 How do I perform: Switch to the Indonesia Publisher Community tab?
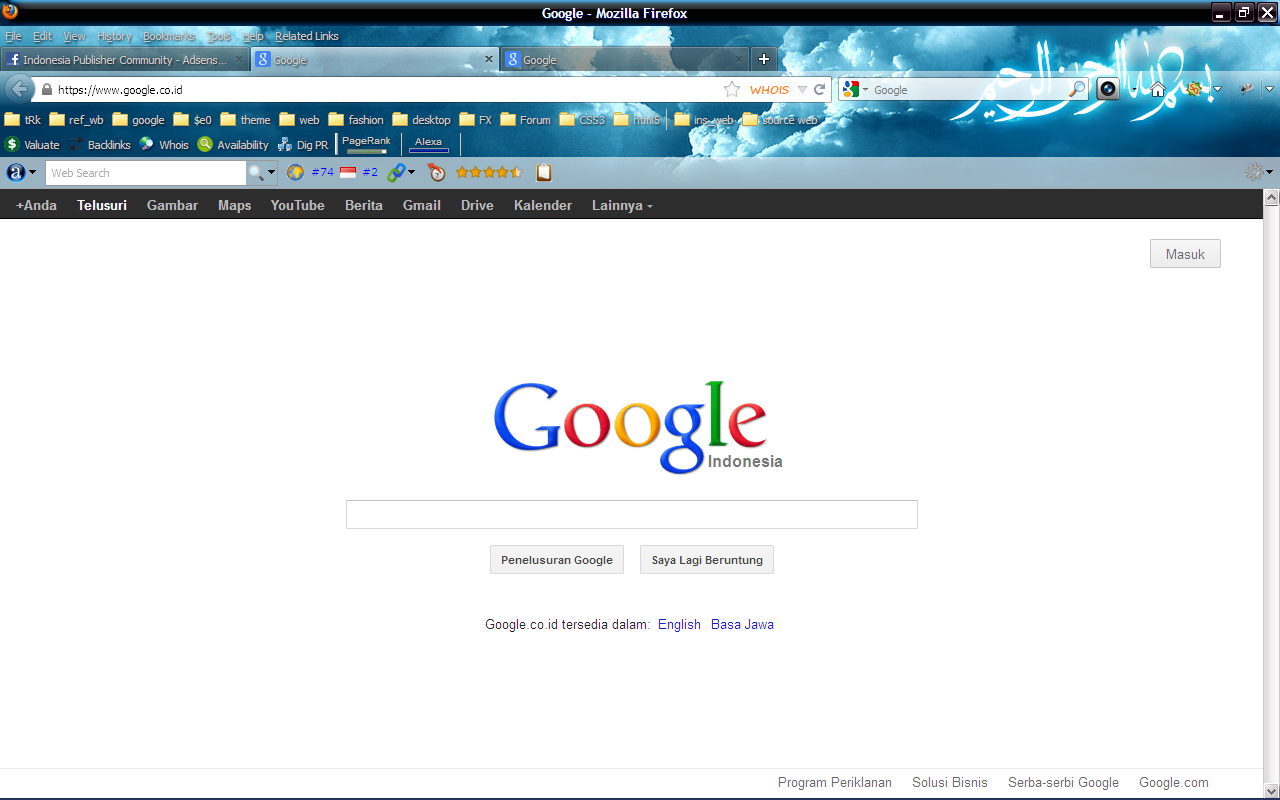[x=124, y=60]
